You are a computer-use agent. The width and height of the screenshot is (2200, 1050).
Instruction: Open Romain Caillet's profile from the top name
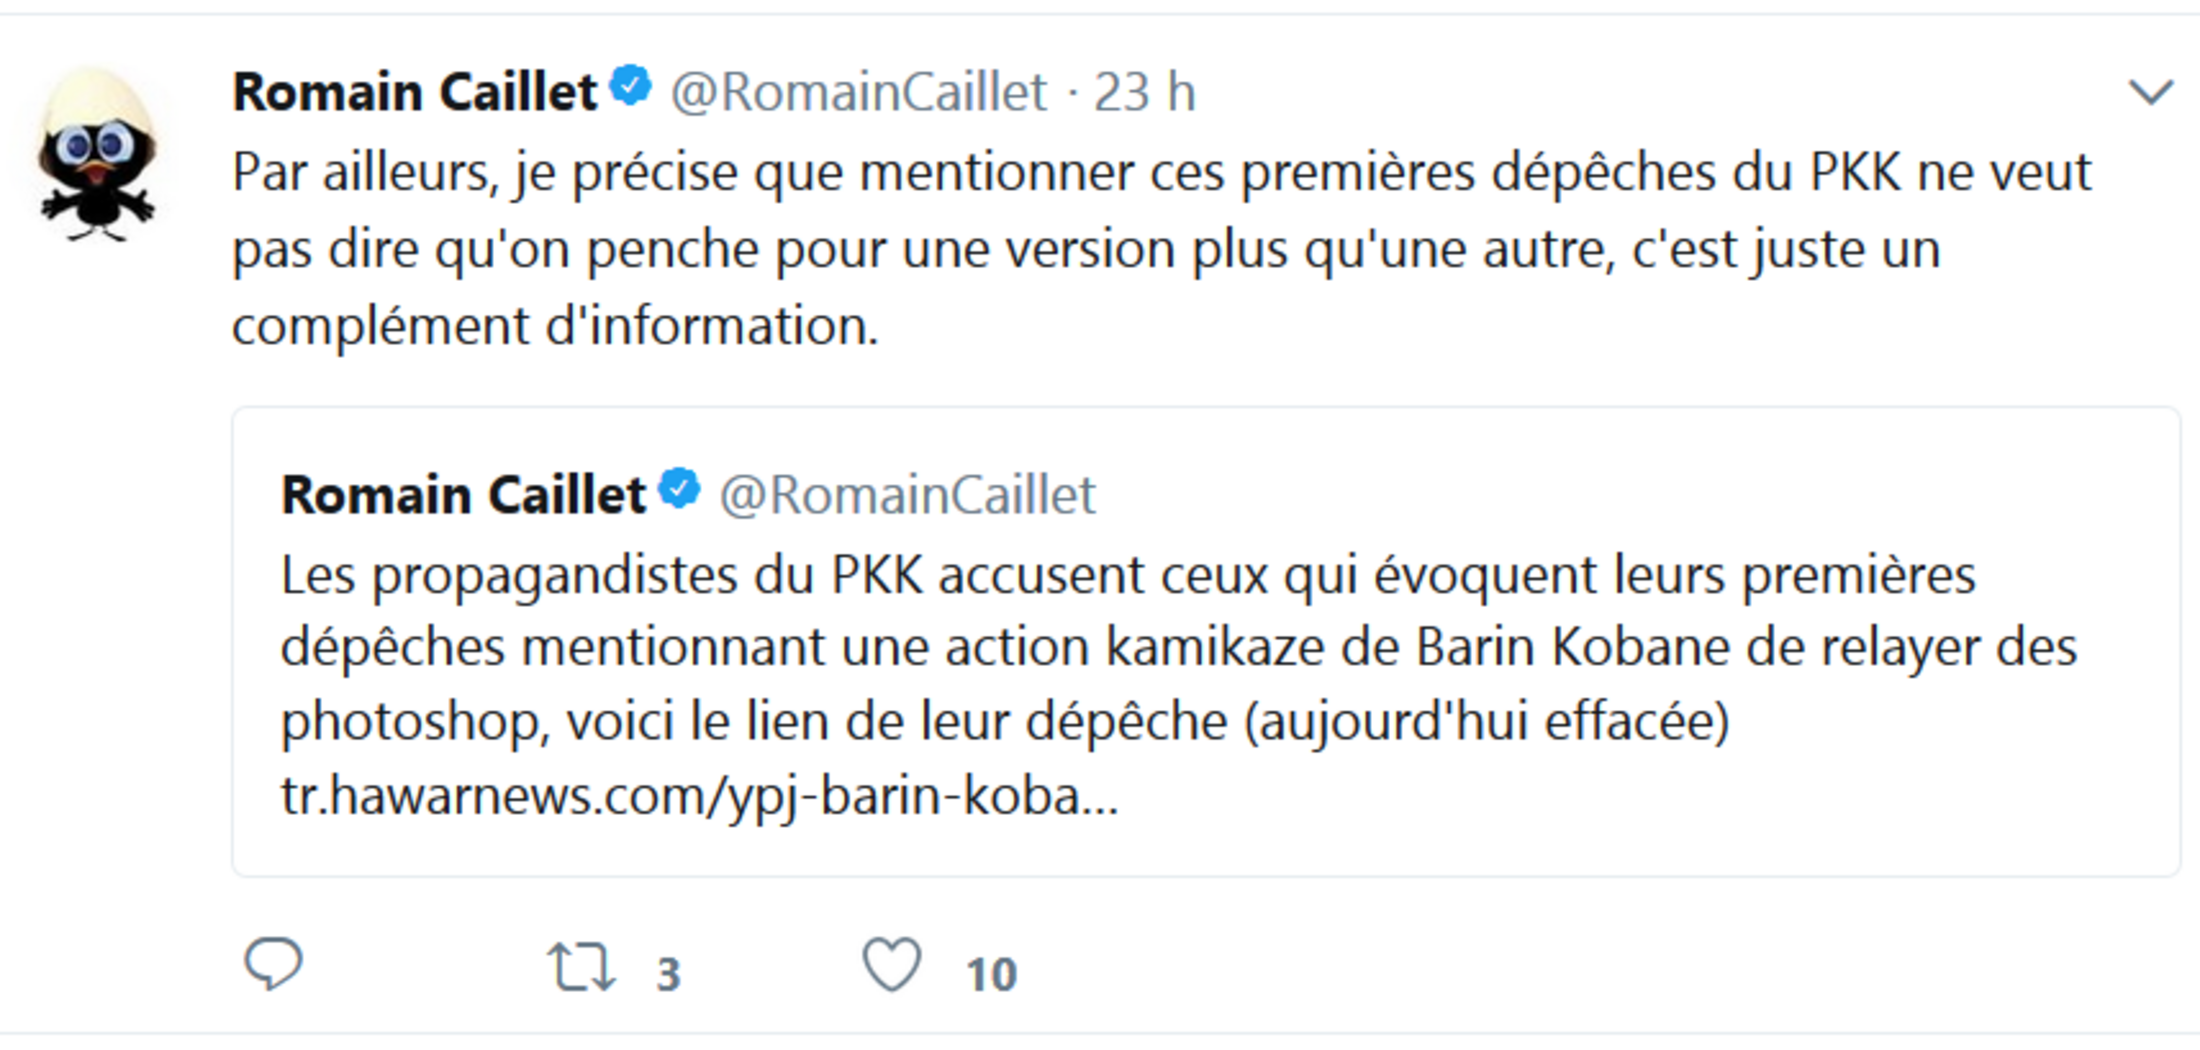click(x=414, y=93)
